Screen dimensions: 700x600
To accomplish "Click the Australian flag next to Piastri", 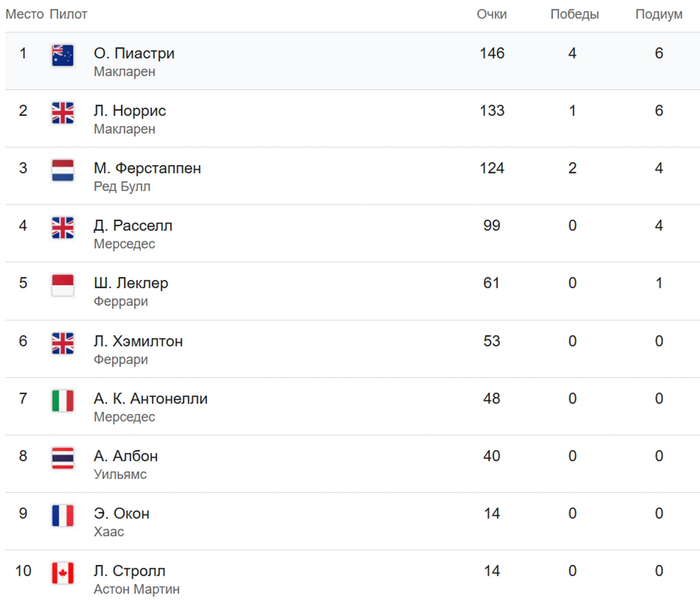I will [63, 55].
